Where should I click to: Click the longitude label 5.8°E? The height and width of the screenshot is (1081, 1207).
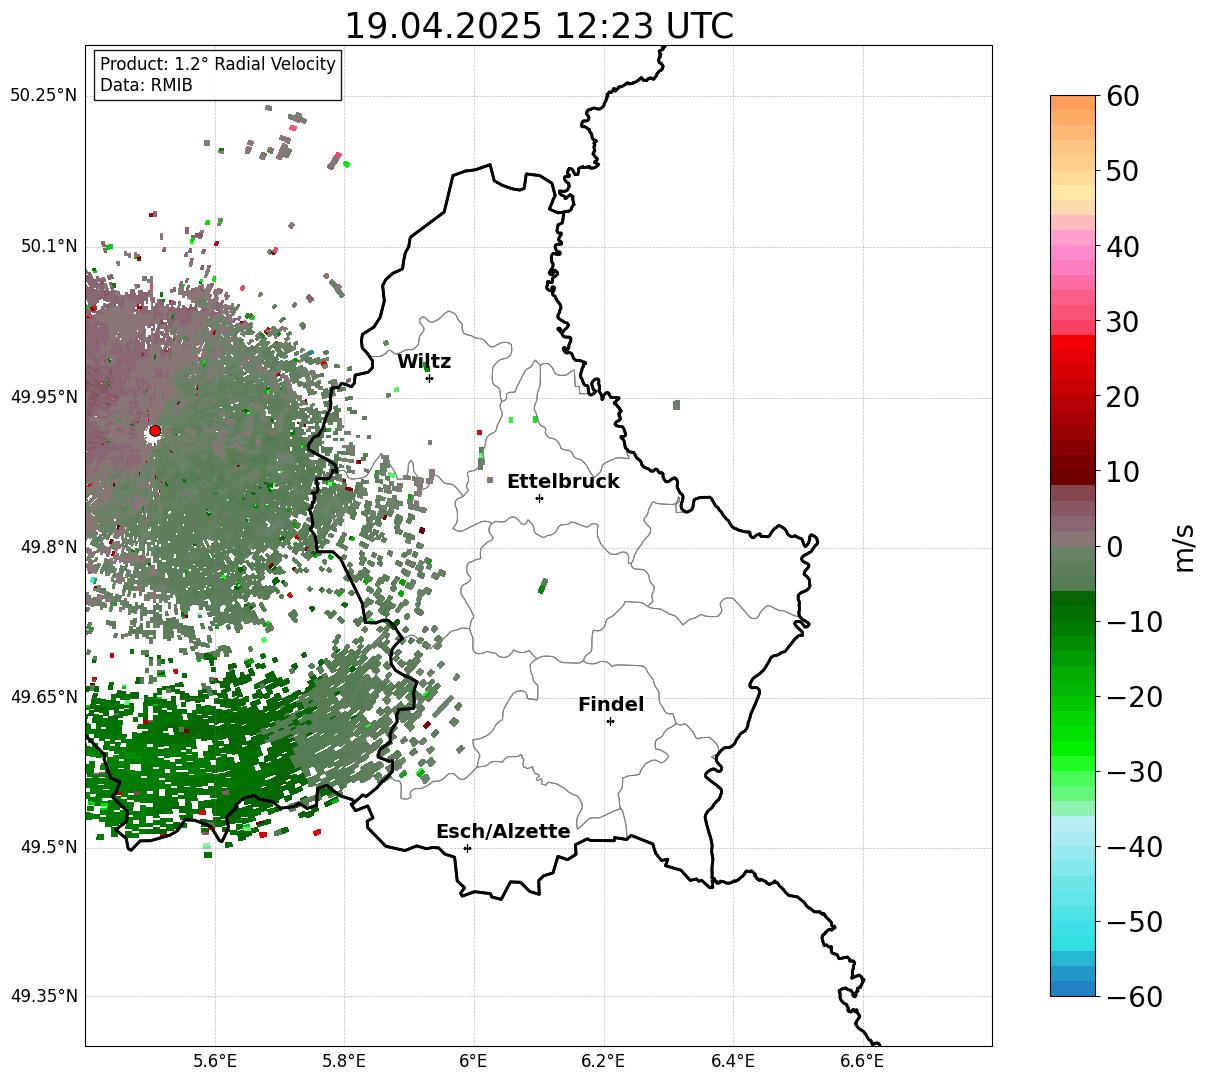coord(344,1060)
